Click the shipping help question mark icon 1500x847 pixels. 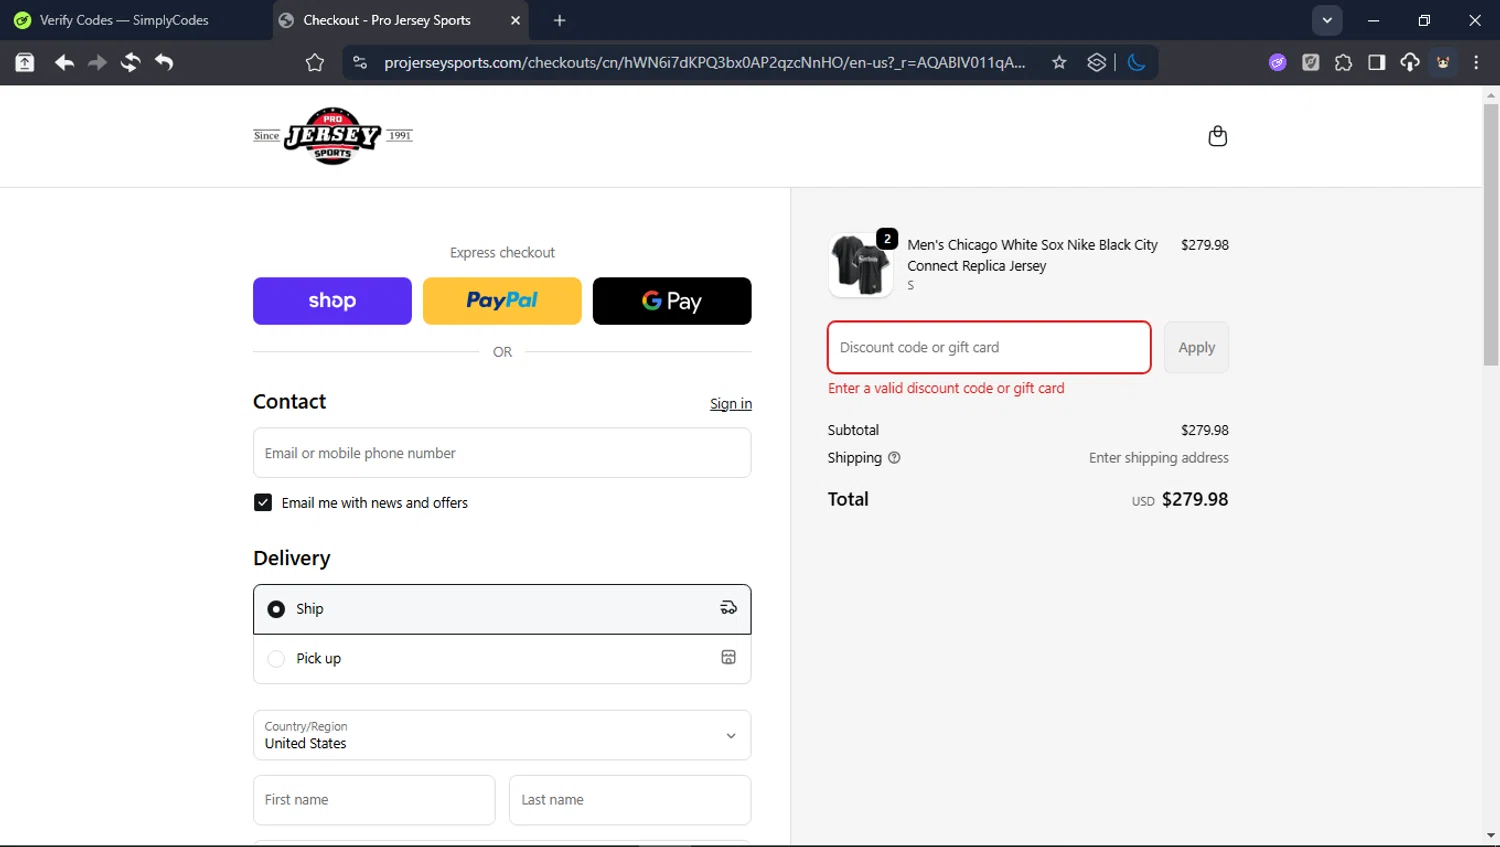(x=894, y=458)
